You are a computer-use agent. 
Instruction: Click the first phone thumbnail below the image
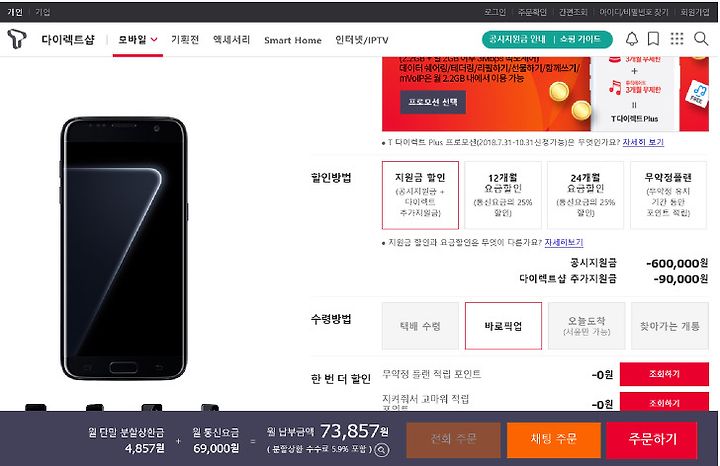(36, 407)
